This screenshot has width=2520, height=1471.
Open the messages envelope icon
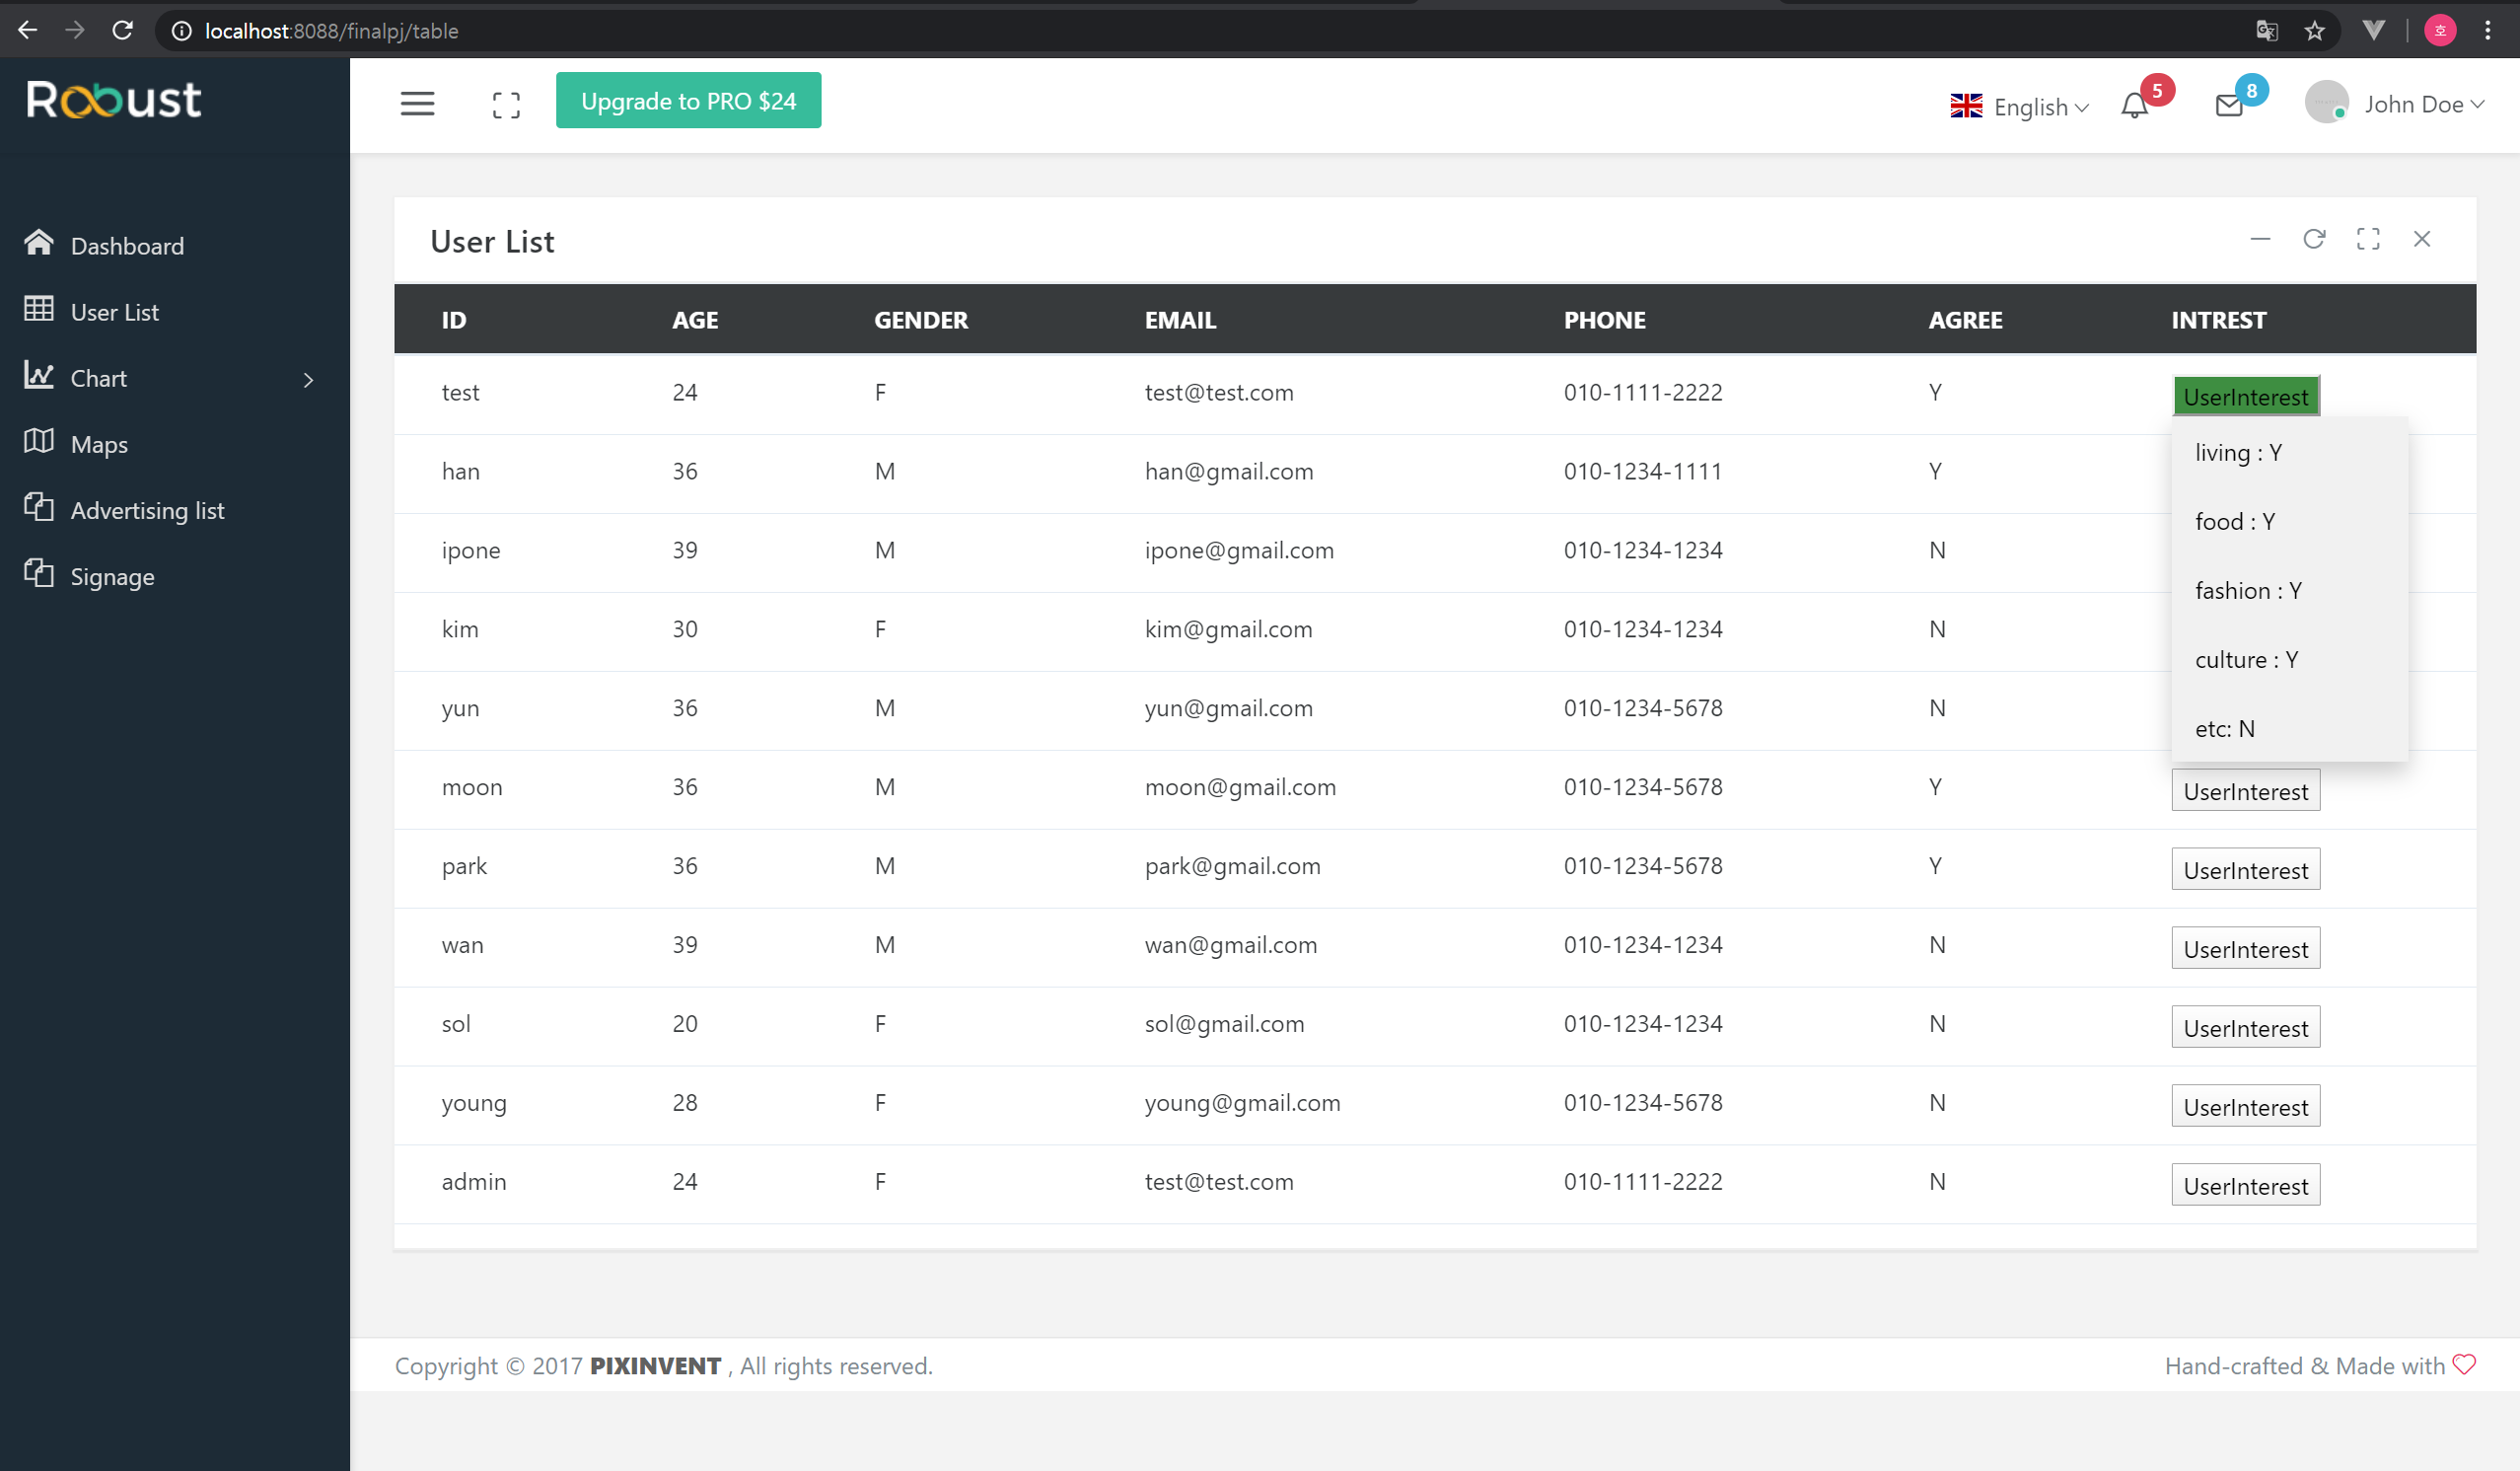click(x=2228, y=104)
